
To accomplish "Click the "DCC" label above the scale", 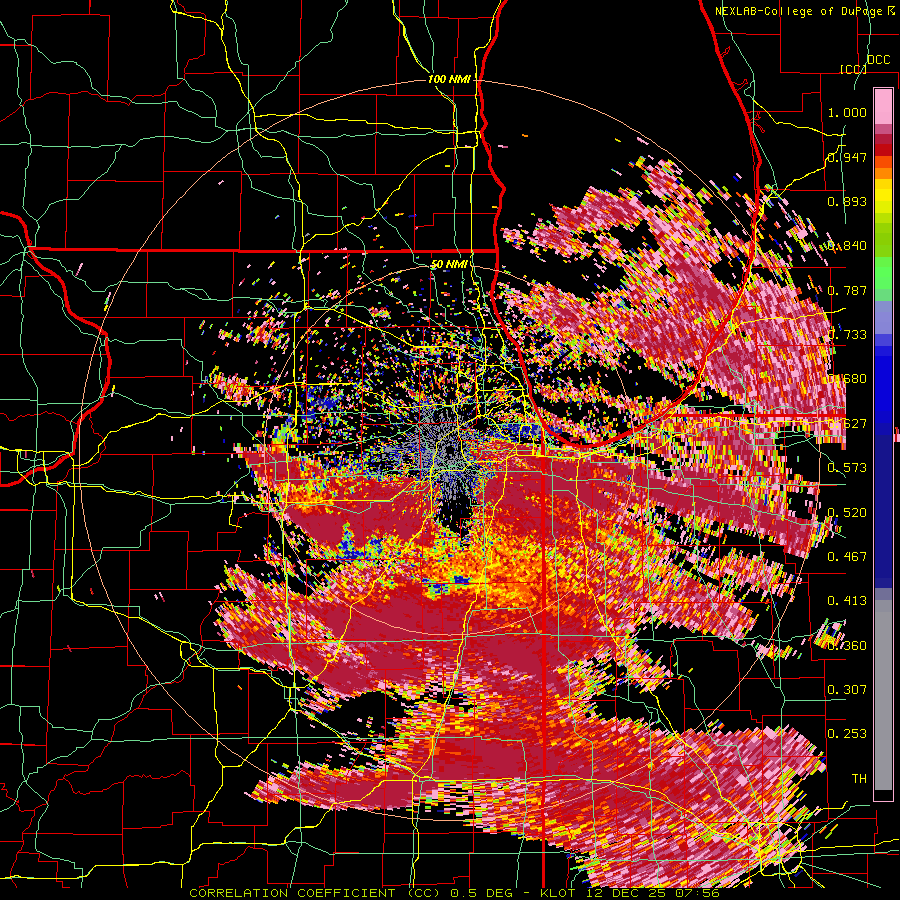I will click(x=878, y=60).
